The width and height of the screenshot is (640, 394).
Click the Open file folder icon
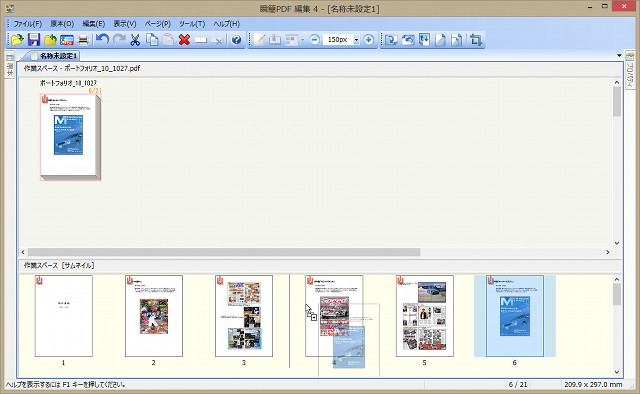point(17,40)
